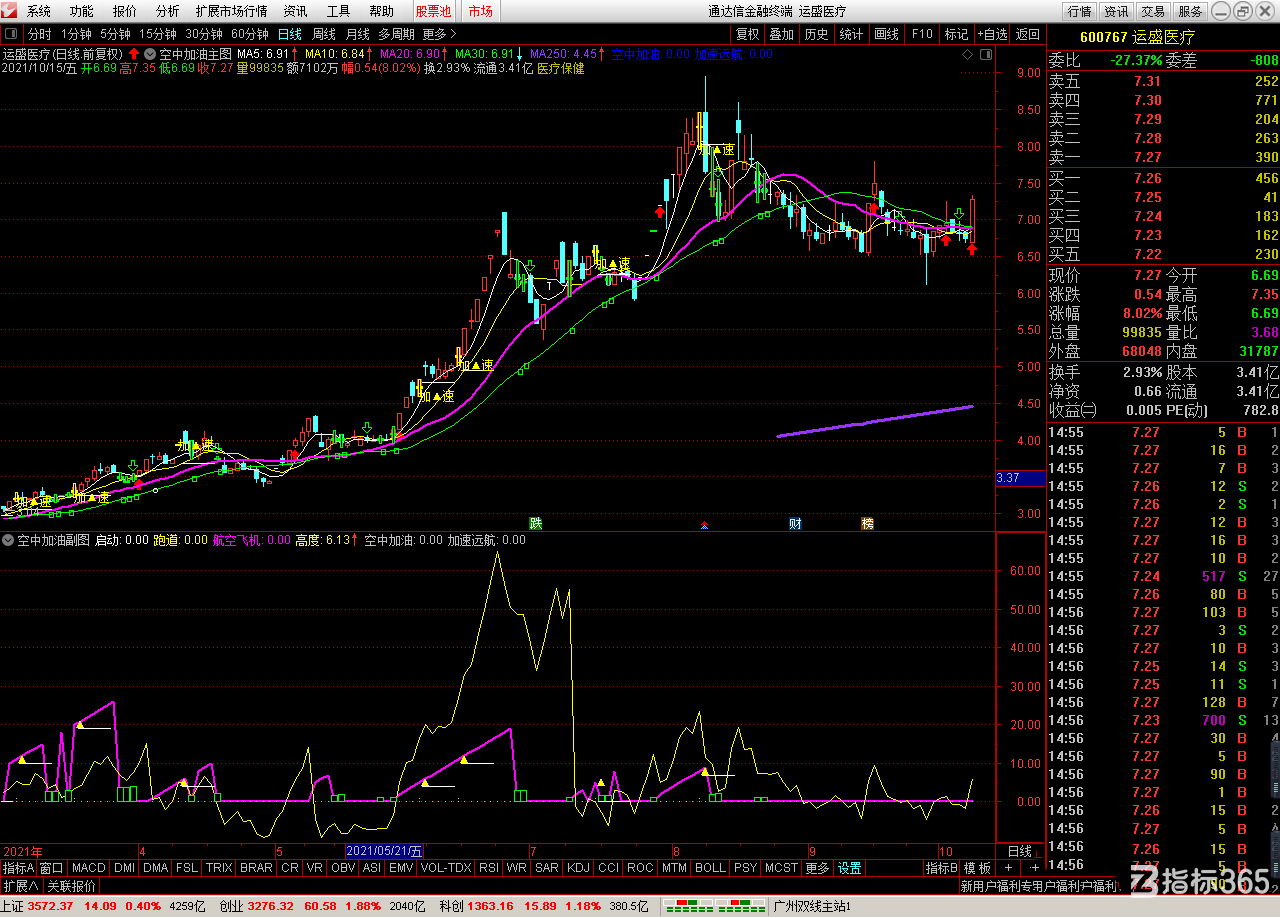Click the 指标B tab
1280x918 pixels.
point(941,868)
